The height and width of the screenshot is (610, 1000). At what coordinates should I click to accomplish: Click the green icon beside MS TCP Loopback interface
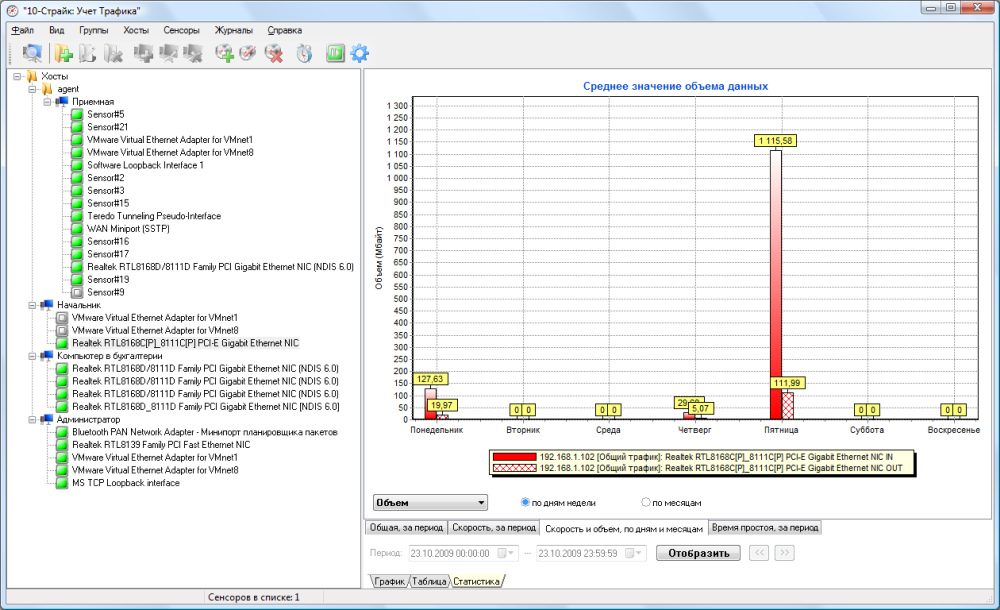(62, 483)
